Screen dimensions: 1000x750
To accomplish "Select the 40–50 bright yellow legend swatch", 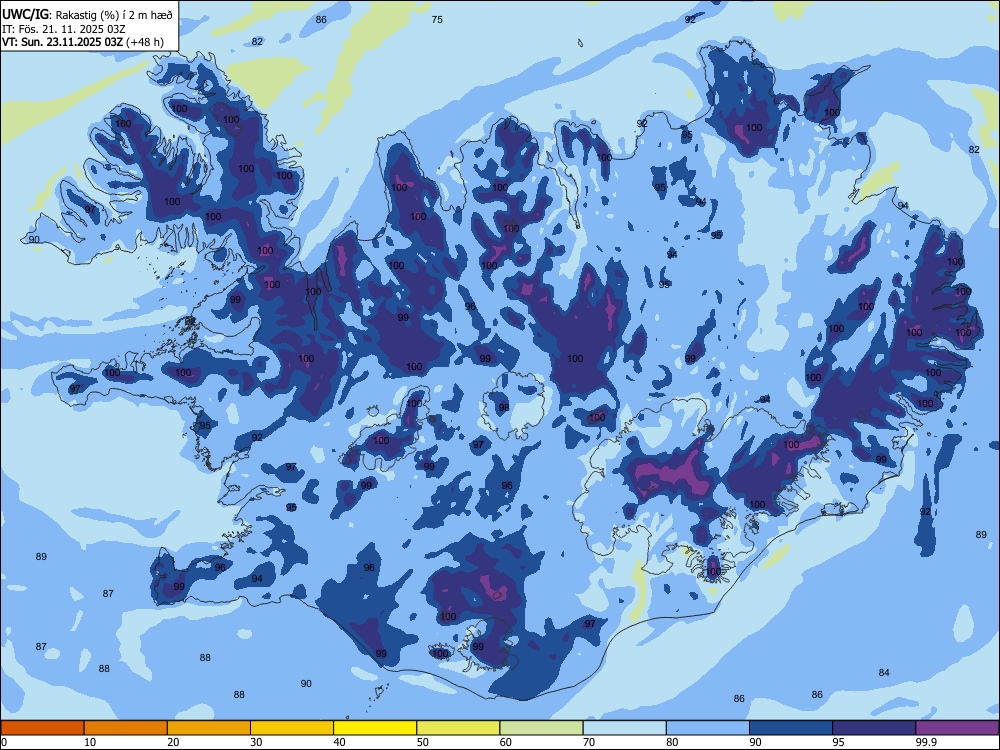I will (x=375, y=728).
